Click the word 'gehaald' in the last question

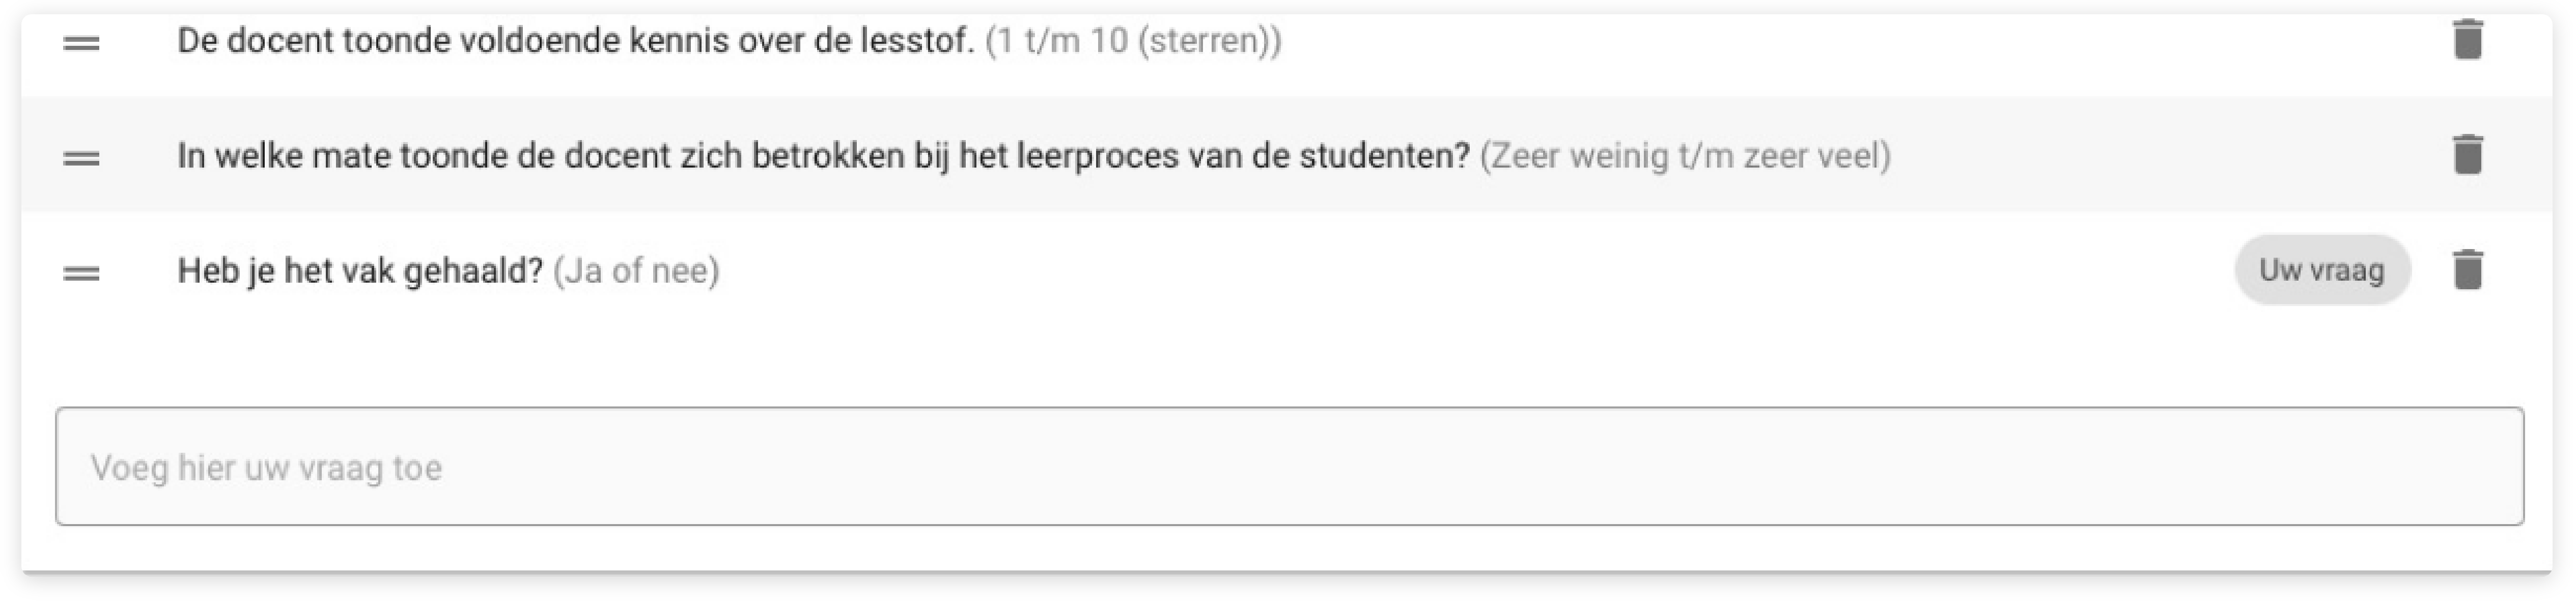click(x=472, y=271)
